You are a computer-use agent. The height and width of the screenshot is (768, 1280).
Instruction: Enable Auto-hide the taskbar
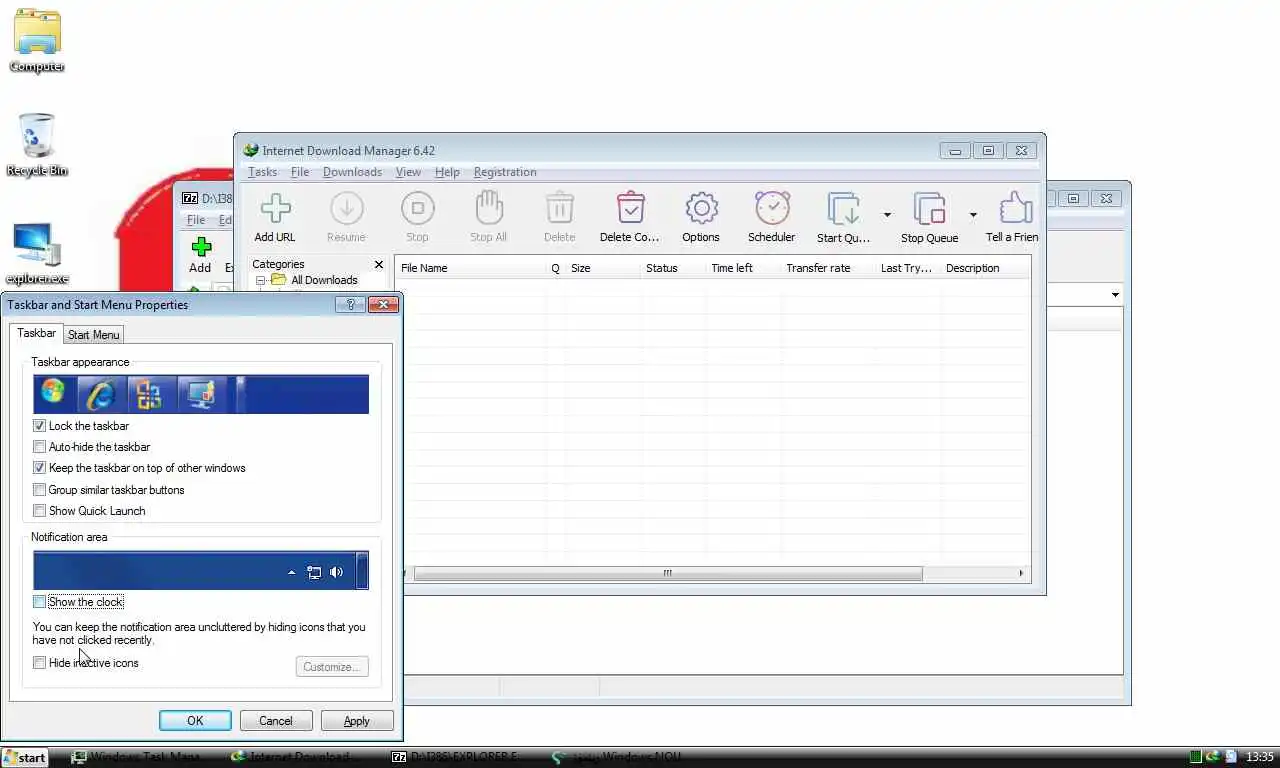pos(40,447)
